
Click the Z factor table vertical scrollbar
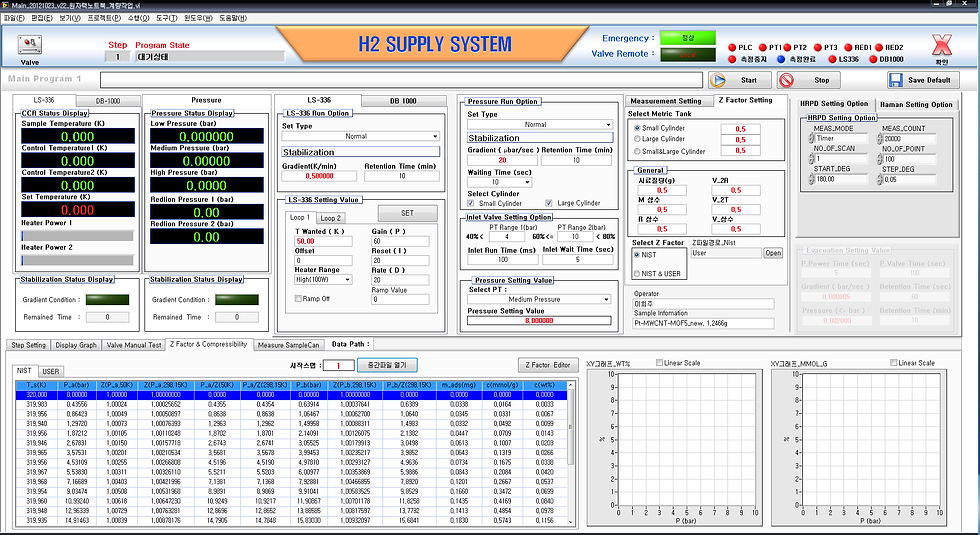pyautogui.click(x=570, y=454)
